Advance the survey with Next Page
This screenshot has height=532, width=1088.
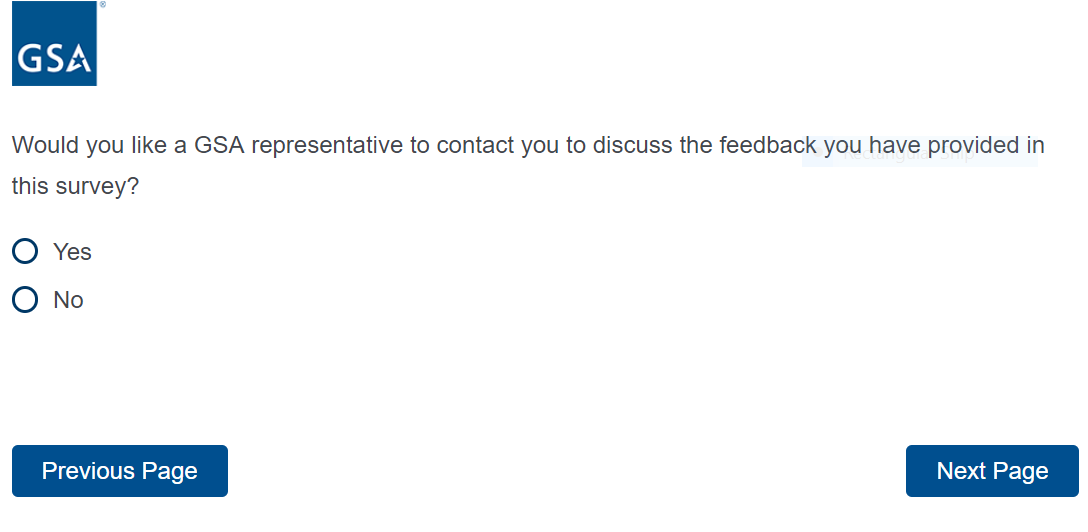(991, 471)
